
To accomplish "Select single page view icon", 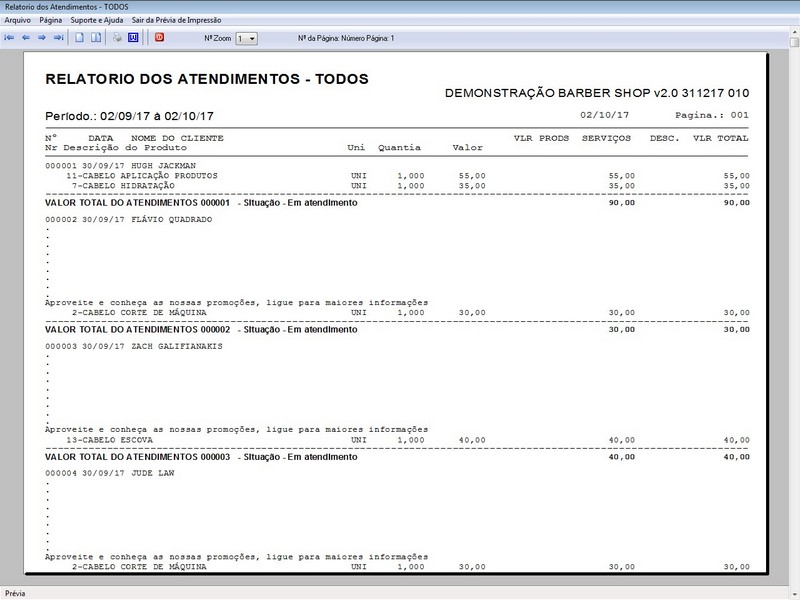I will 80,38.
